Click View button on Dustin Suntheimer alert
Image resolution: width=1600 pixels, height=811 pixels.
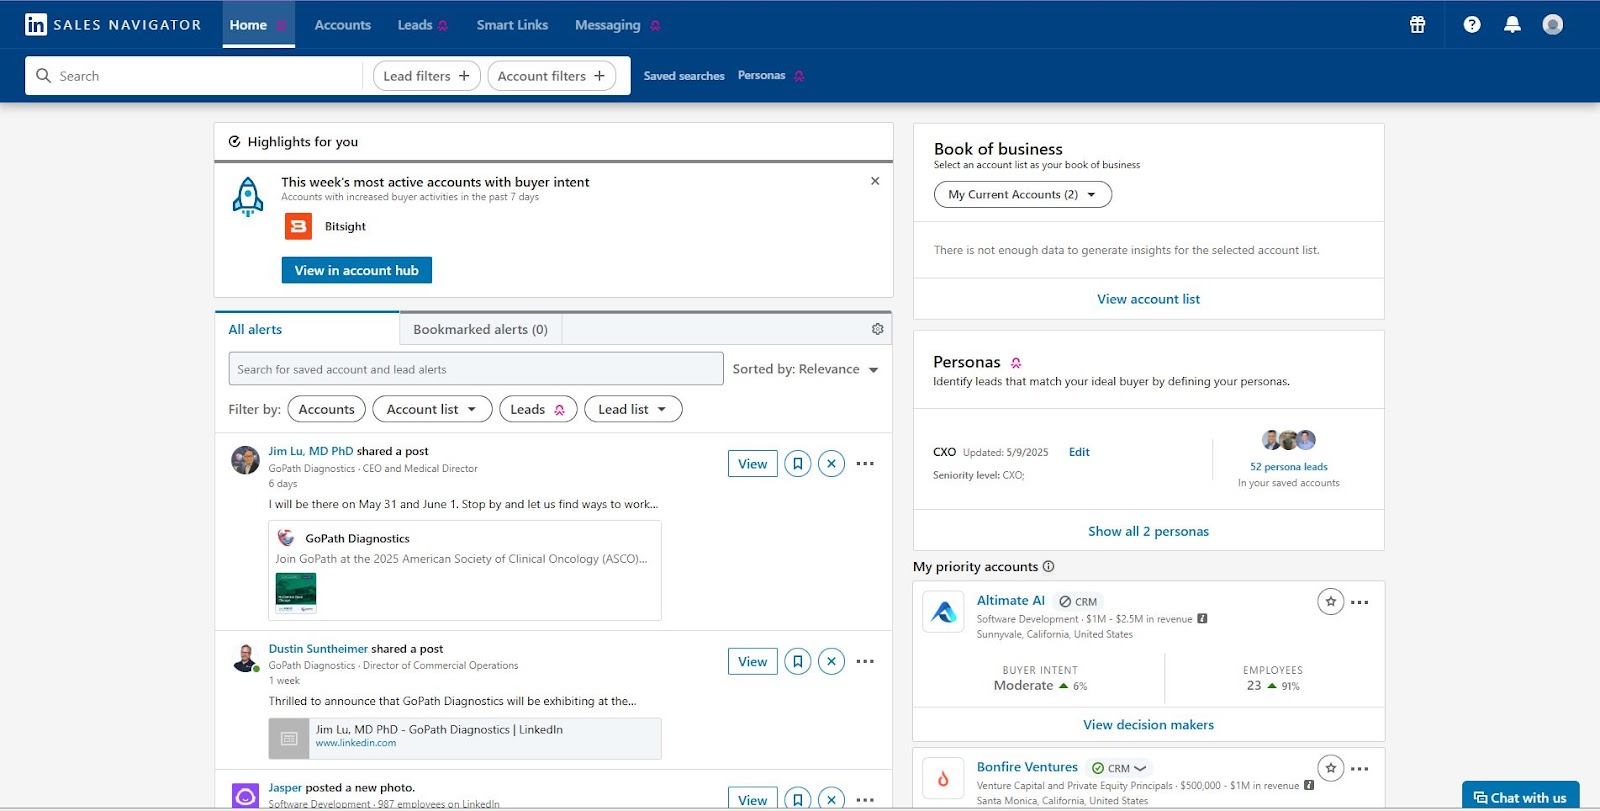pyautogui.click(x=752, y=661)
